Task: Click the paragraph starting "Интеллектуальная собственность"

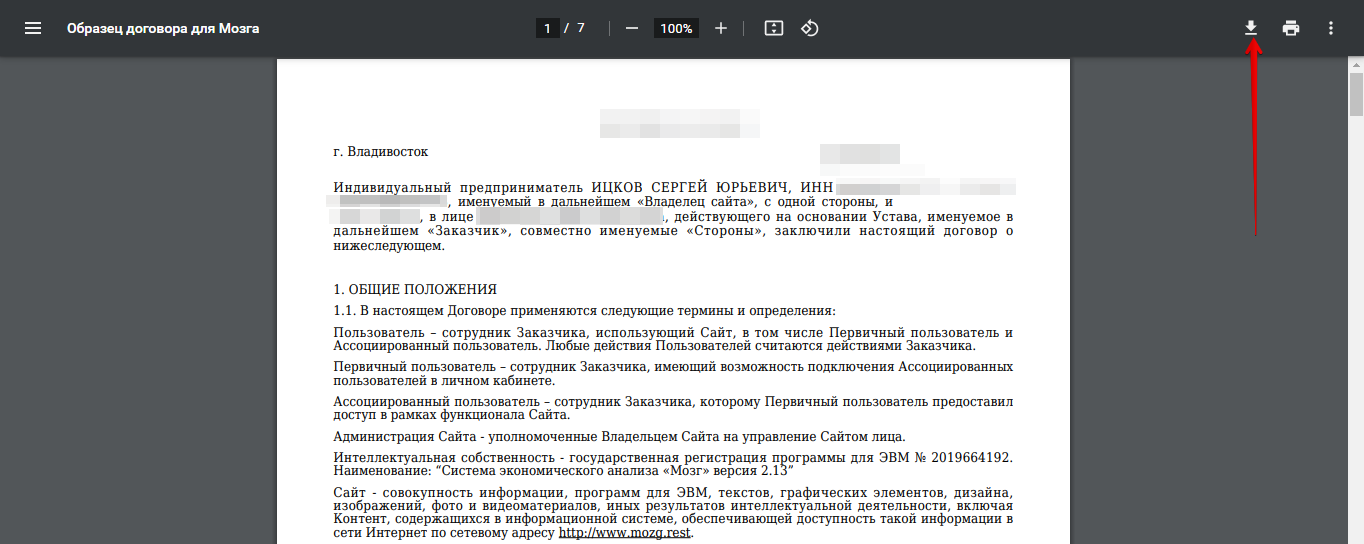Action: pos(673,463)
